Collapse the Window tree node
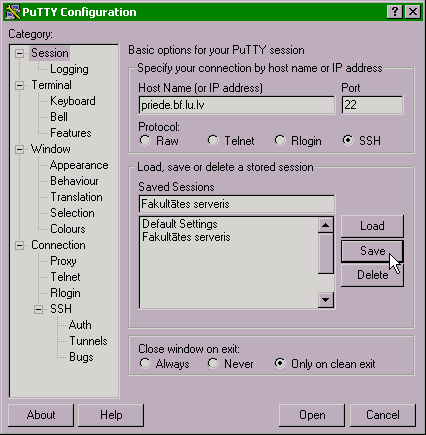Image resolution: width=426 pixels, height=435 pixels. 19,149
